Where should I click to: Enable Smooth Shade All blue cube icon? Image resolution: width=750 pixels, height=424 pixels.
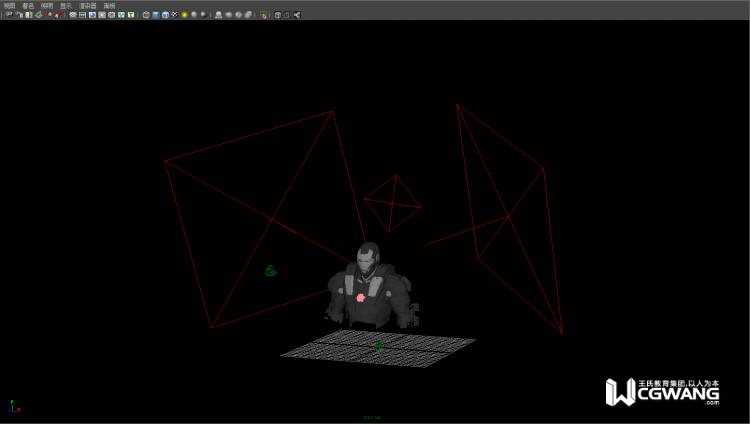coord(155,15)
